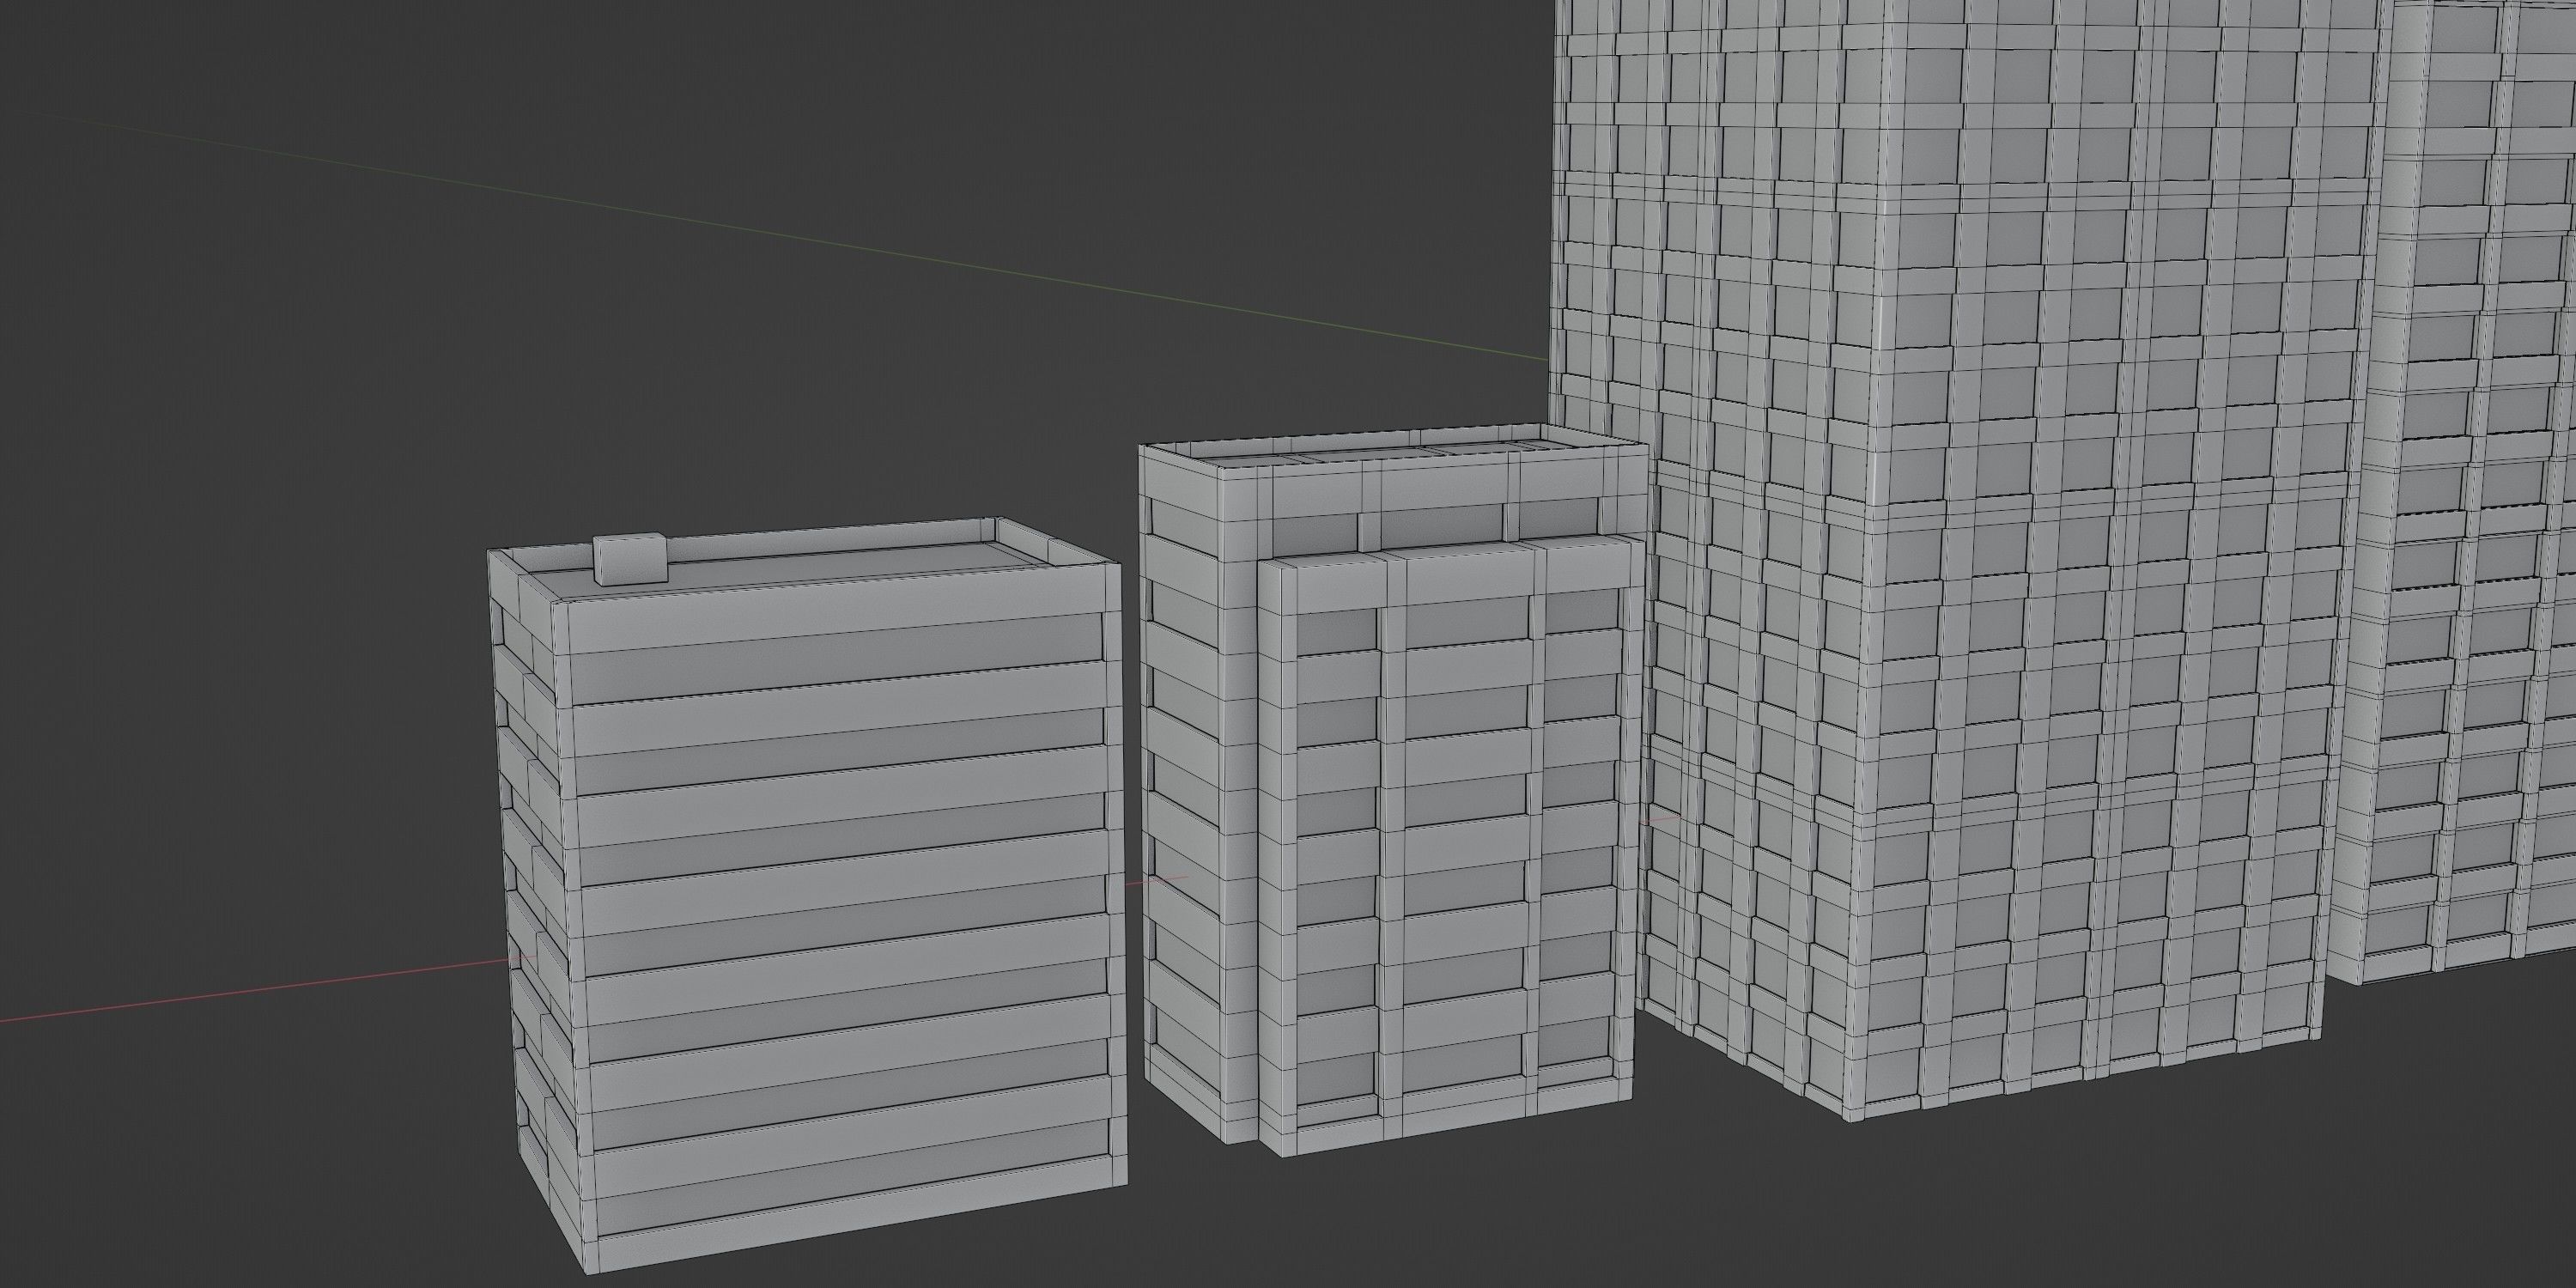The height and width of the screenshot is (1288, 2576).
Task: Select the small rooftop box on left building
Action: coord(630,559)
